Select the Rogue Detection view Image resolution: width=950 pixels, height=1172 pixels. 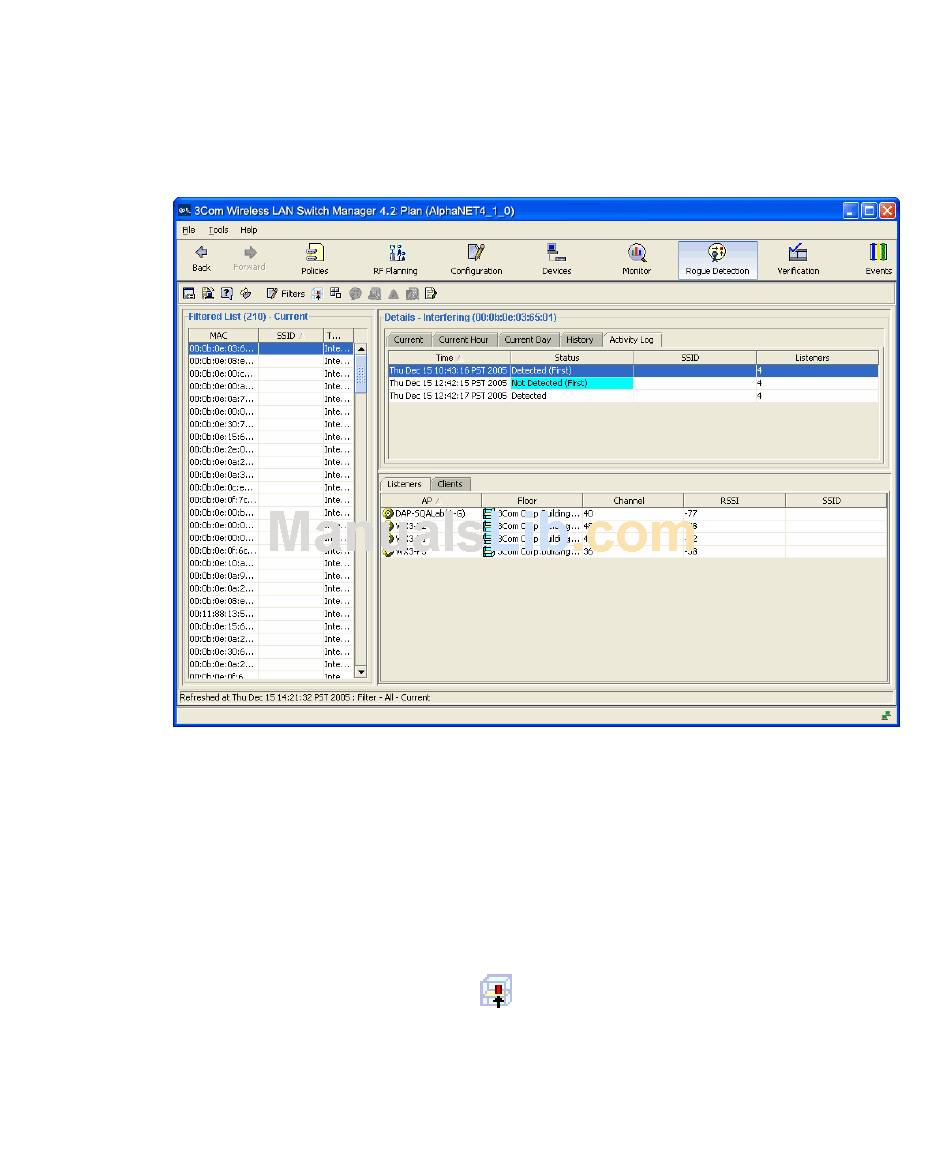click(x=717, y=259)
